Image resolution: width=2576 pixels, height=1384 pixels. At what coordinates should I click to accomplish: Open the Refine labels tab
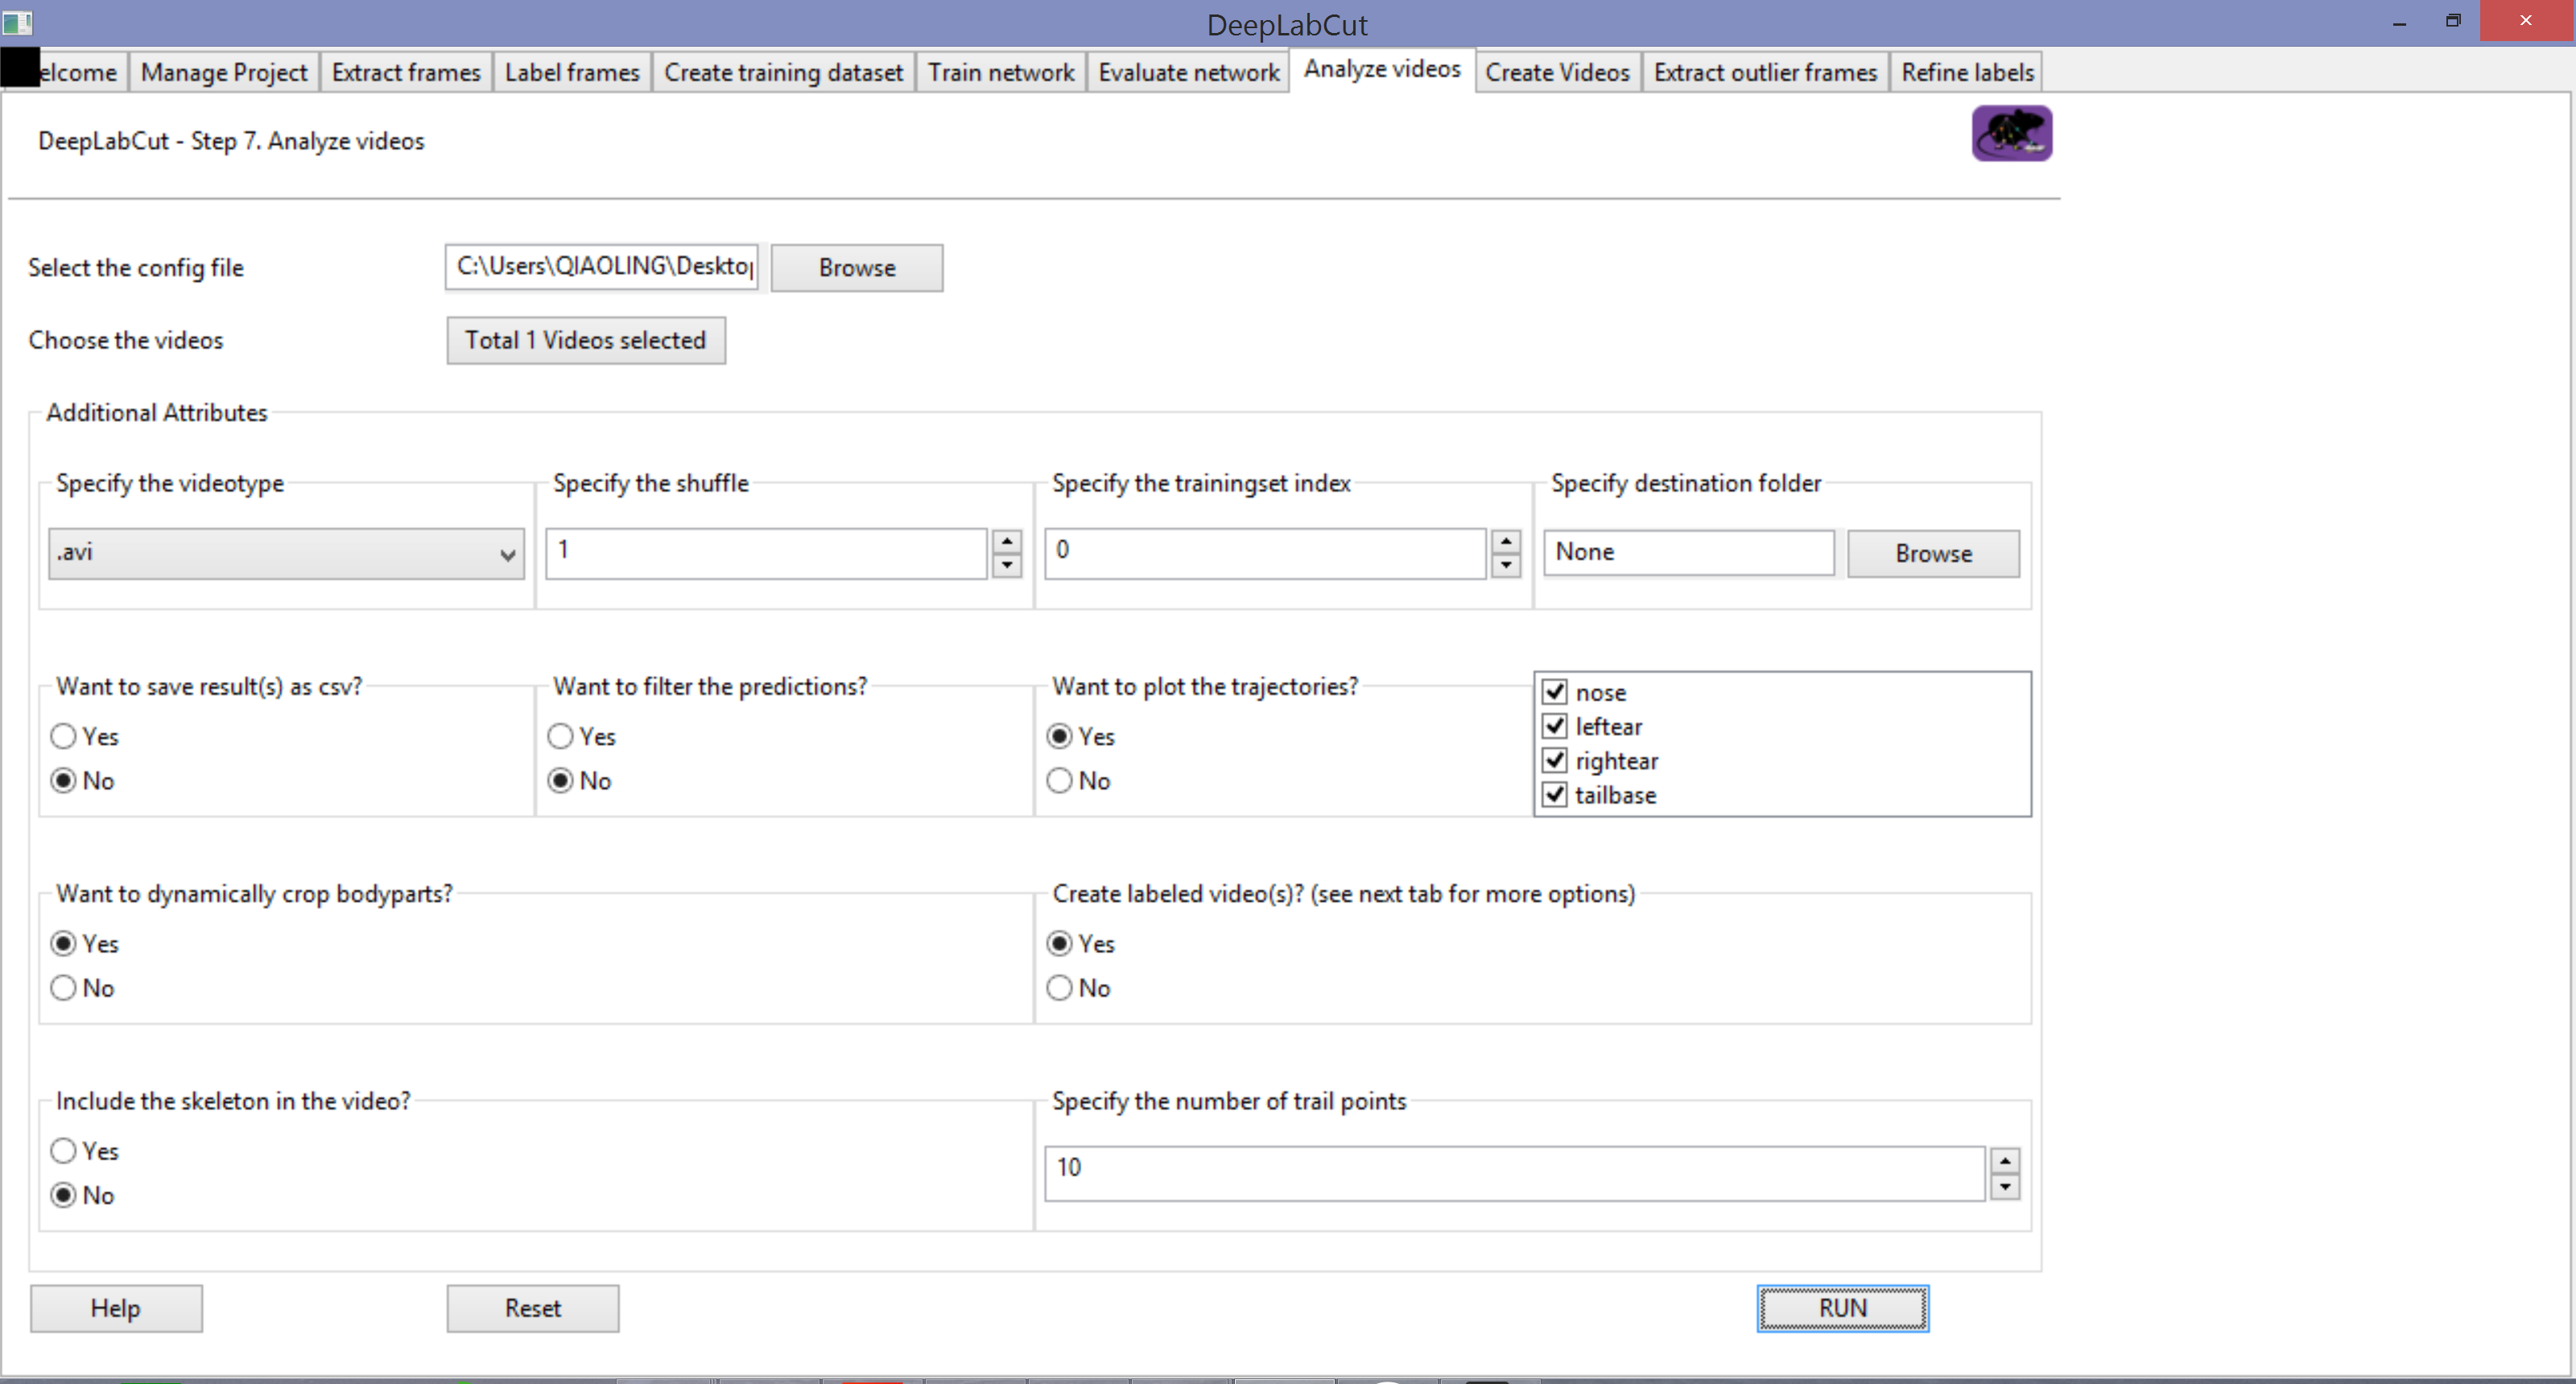pyautogui.click(x=1966, y=71)
